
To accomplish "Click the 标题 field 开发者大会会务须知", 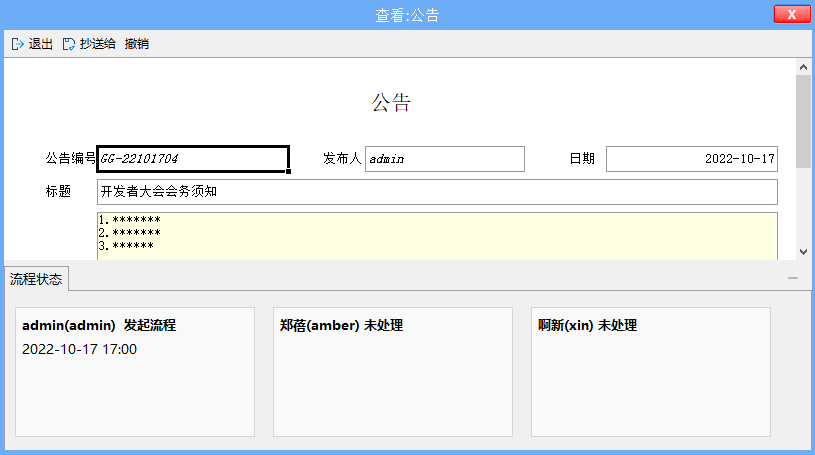I will pos(437,192).
